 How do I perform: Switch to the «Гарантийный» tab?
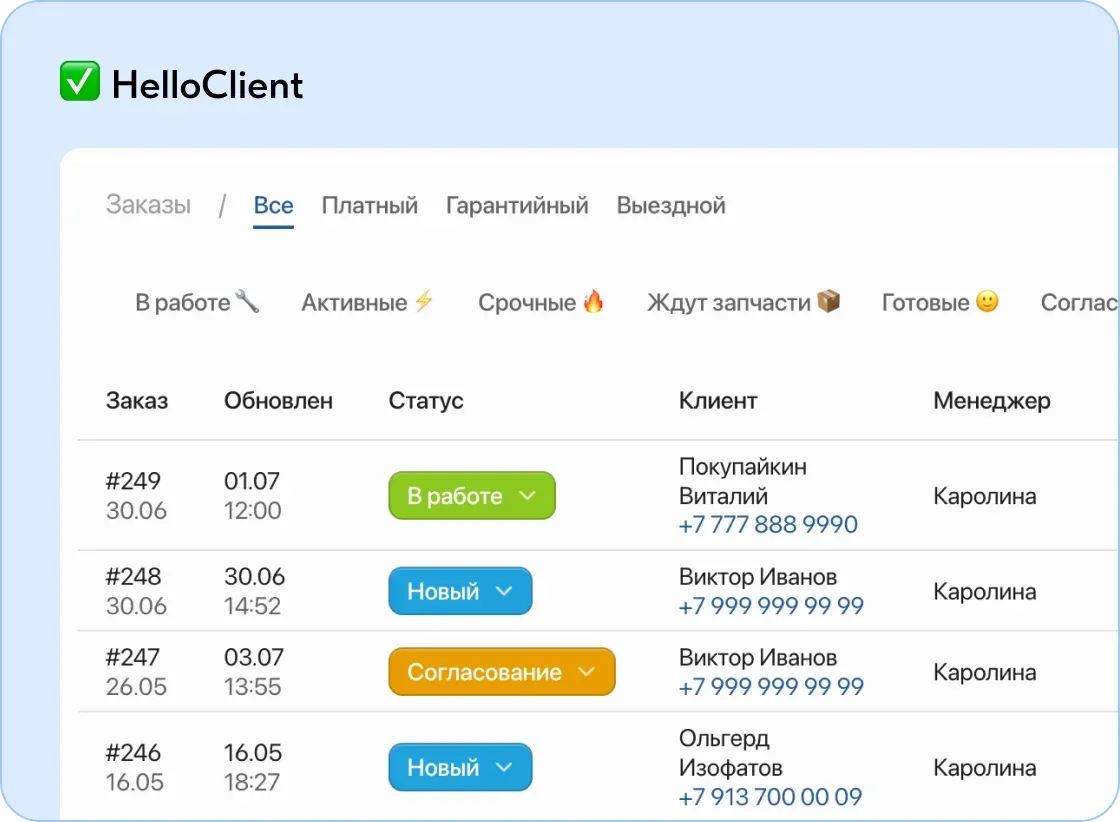pos(517,205)
